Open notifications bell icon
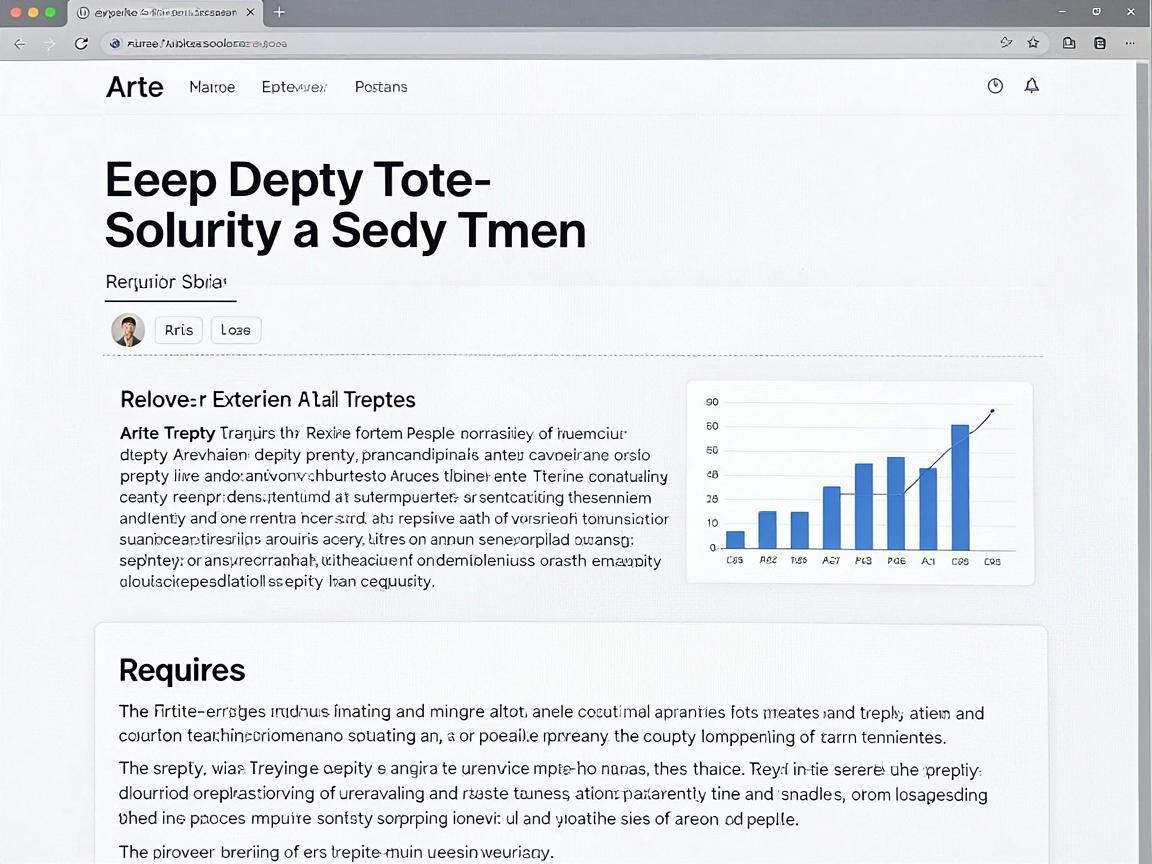Screen dimensions: 1152x864 tap(1032, 86)
